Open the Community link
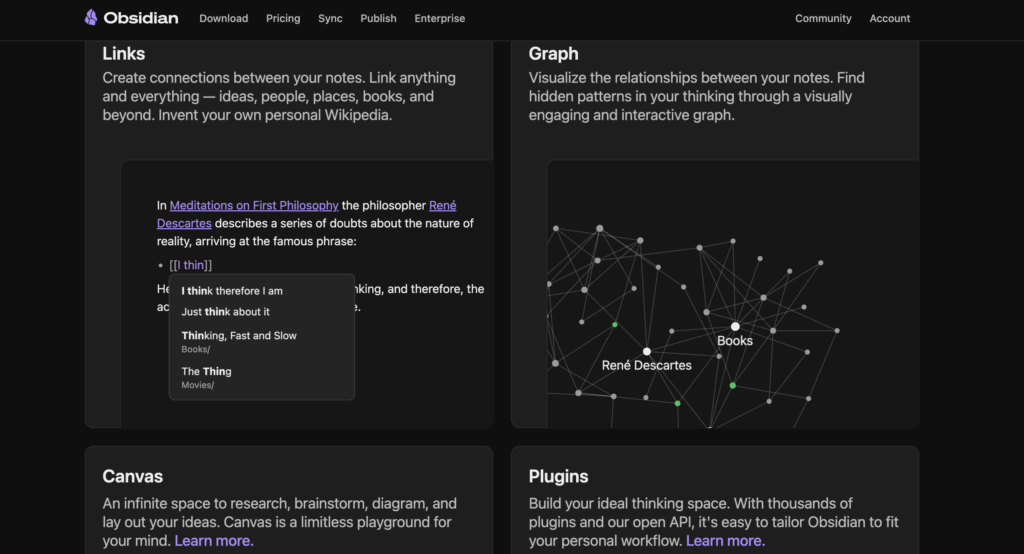Image resolution: width=1024 pixels, height=554 pixels. pos(823,18)
